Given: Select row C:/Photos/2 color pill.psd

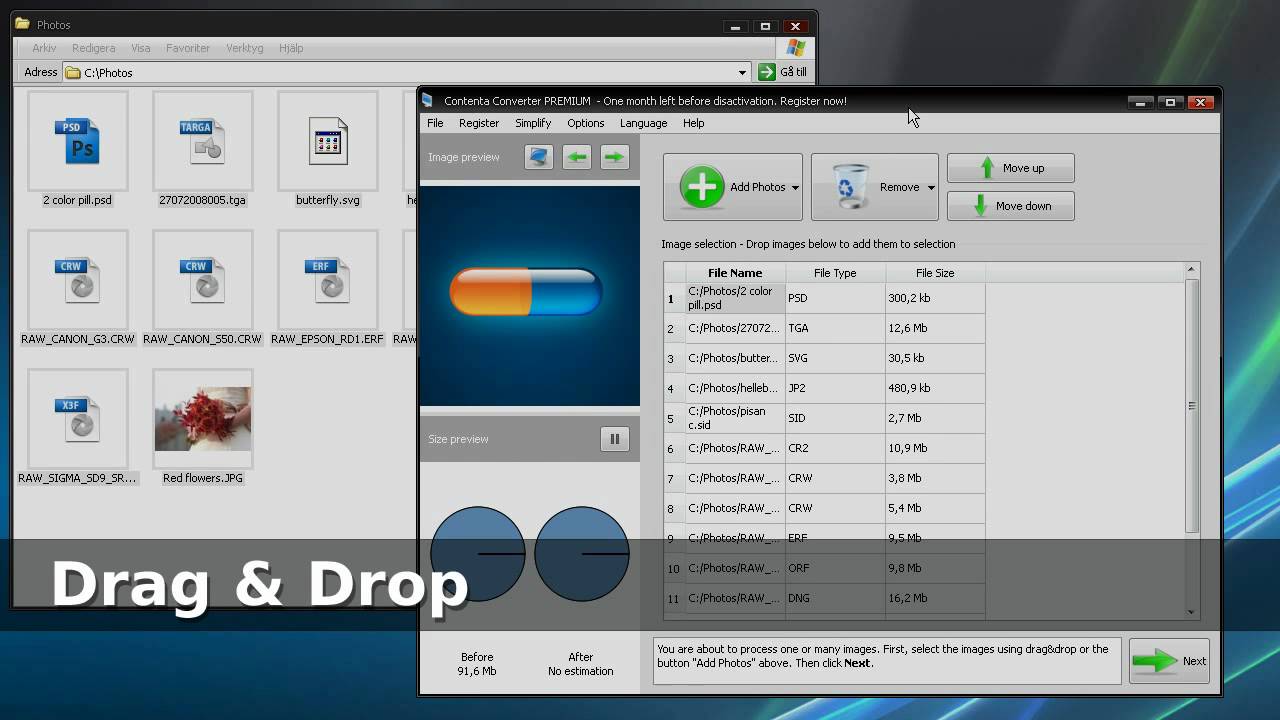Looking at the screenshot, I should 824,298.
